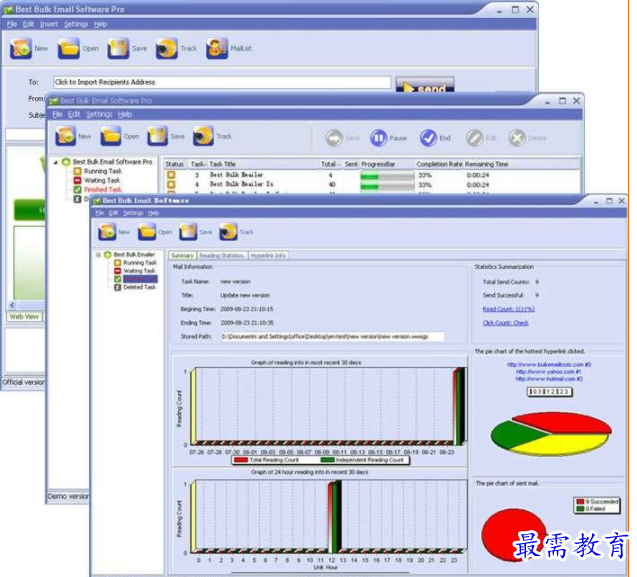Click Delete task icon in middle window

pyautogui.click(x=517, y=138)
